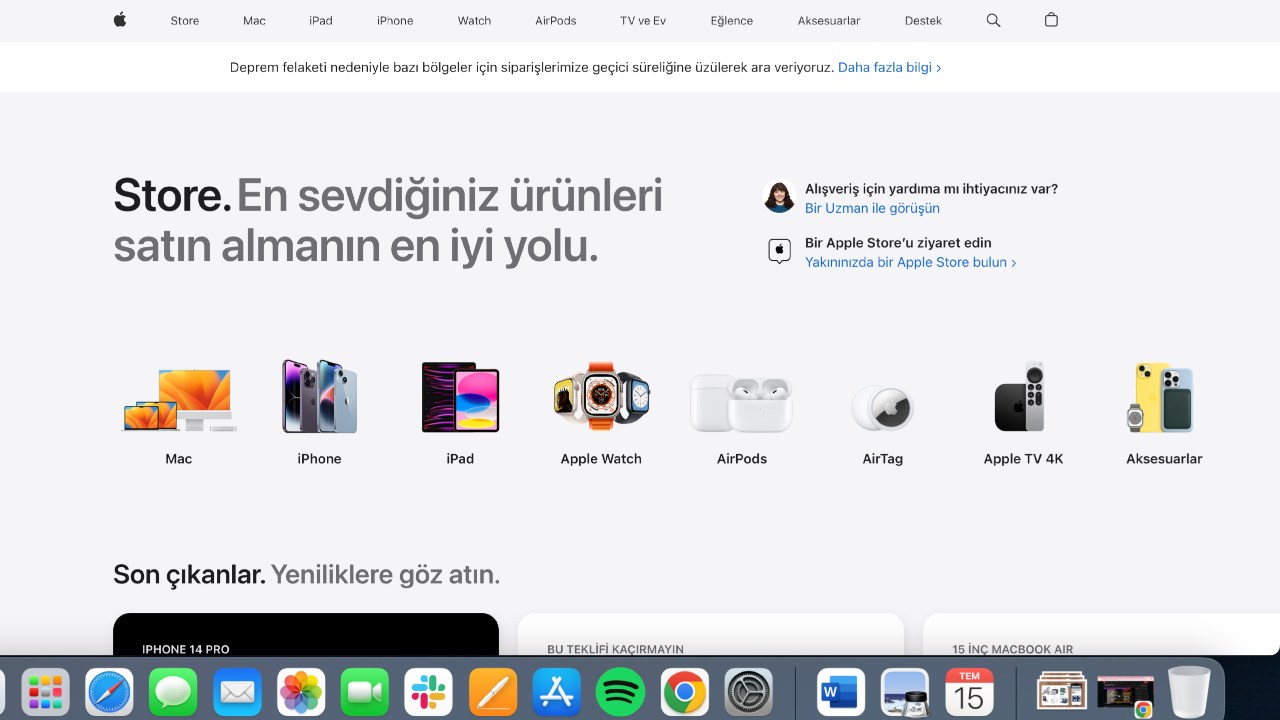Click the Apple logo in navigation bar
Viewport: 1280px width, 720px height.
point(120,20)
